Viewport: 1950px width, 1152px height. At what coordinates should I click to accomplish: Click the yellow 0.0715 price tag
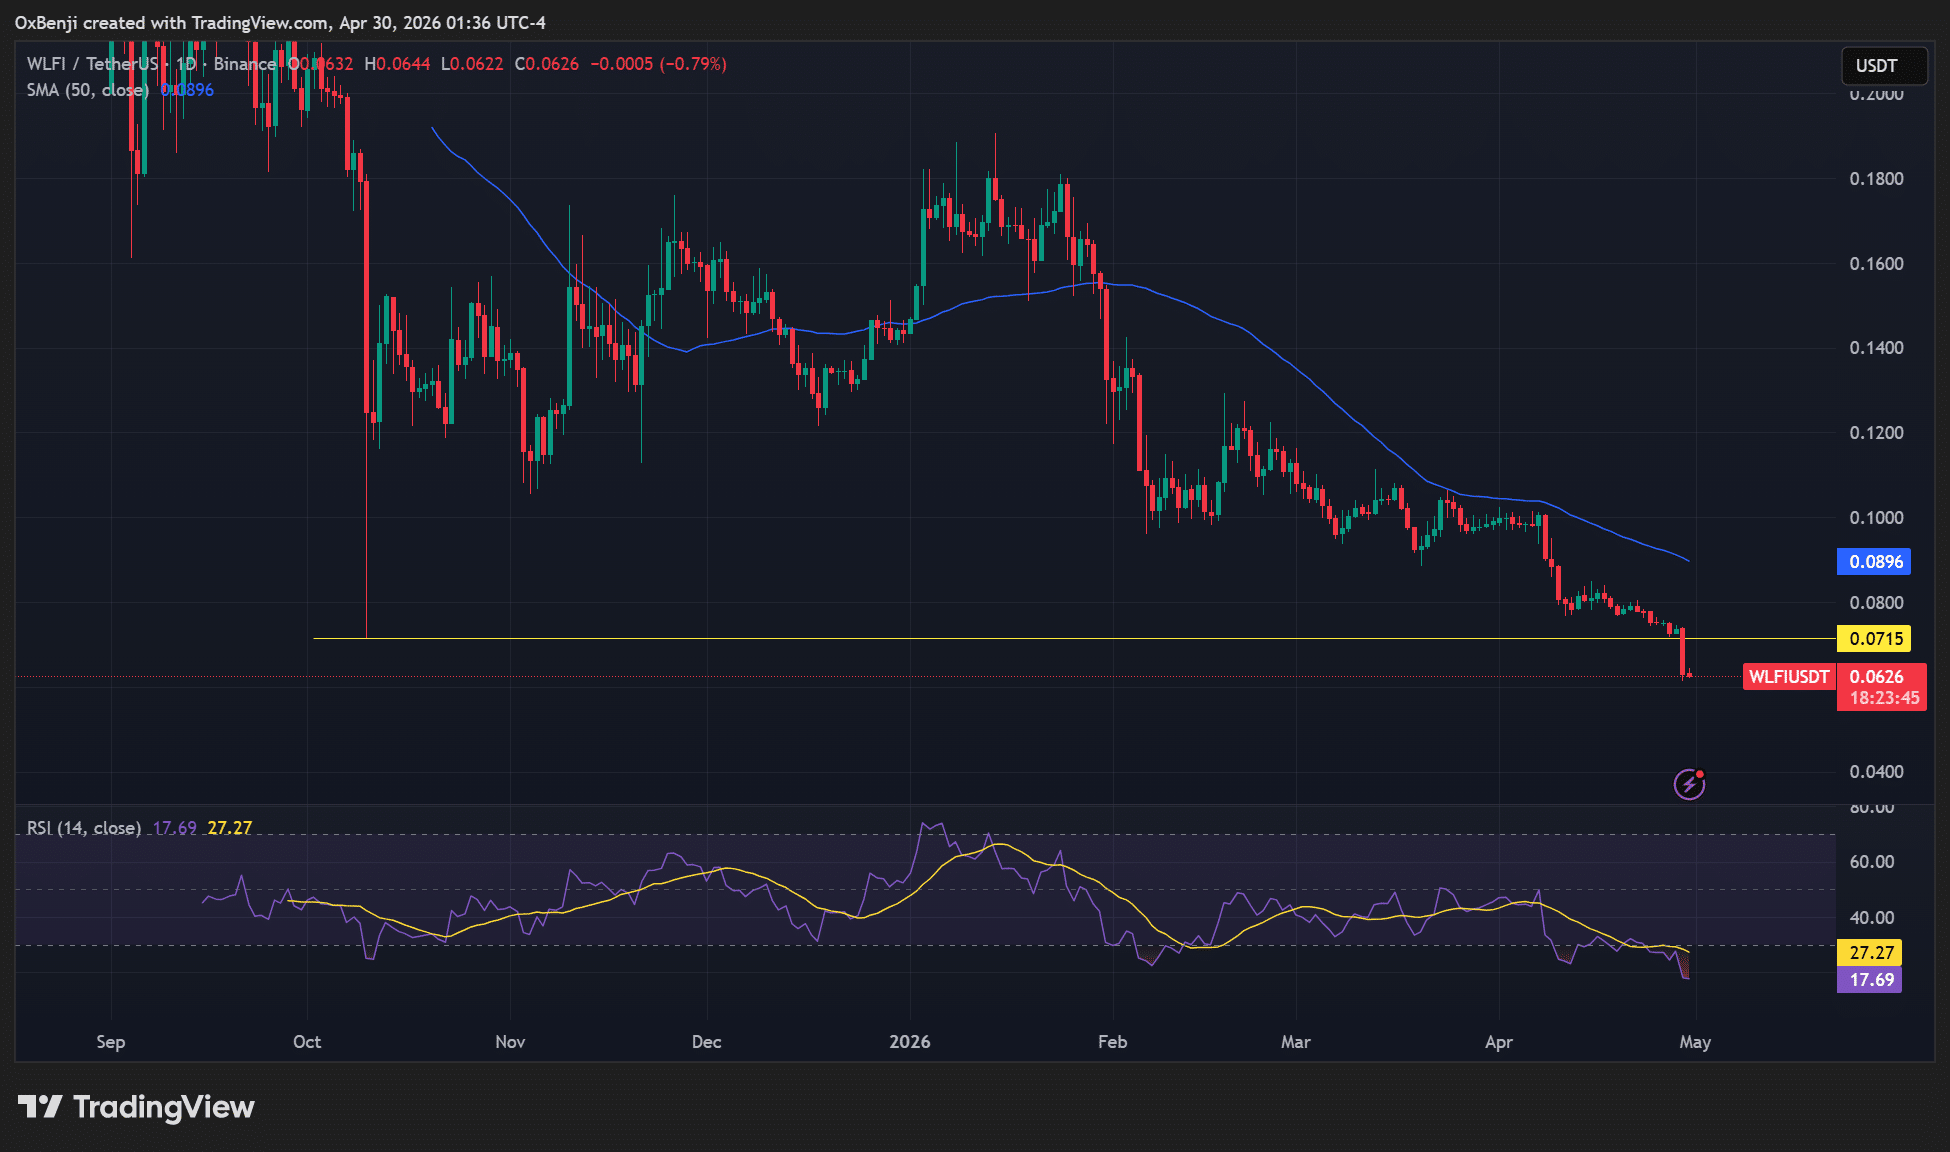(1874, 639)
